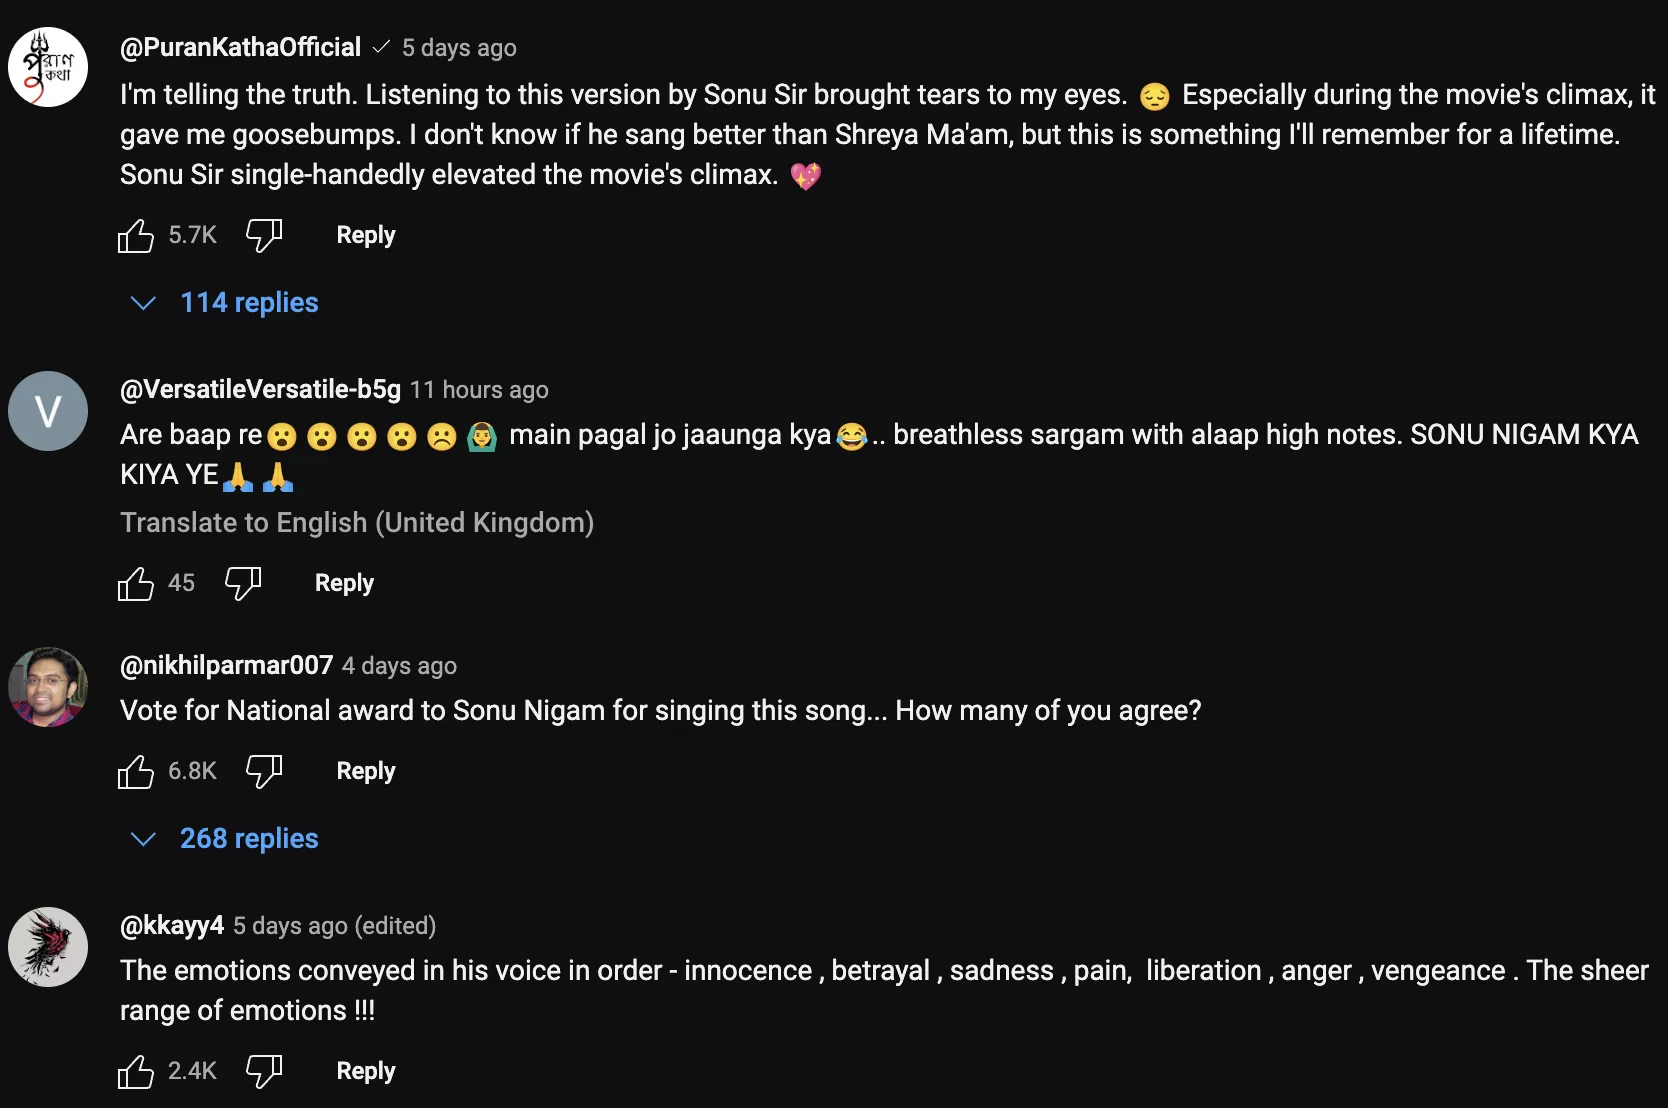Image resolution: width=1668 pixels, height=1108 pixels.
Task: Open @kkayy4's avatar thumbnail
Action: tap(48, 947)
